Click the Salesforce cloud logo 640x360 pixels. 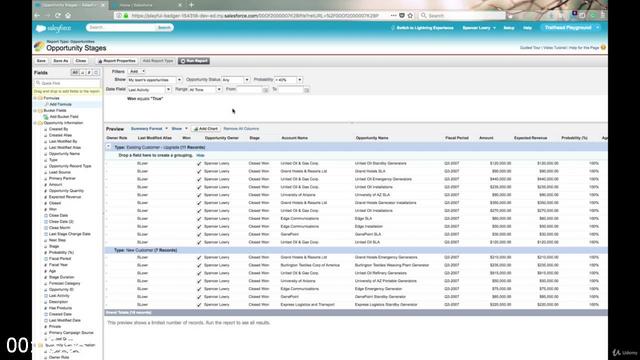point(40,28)
